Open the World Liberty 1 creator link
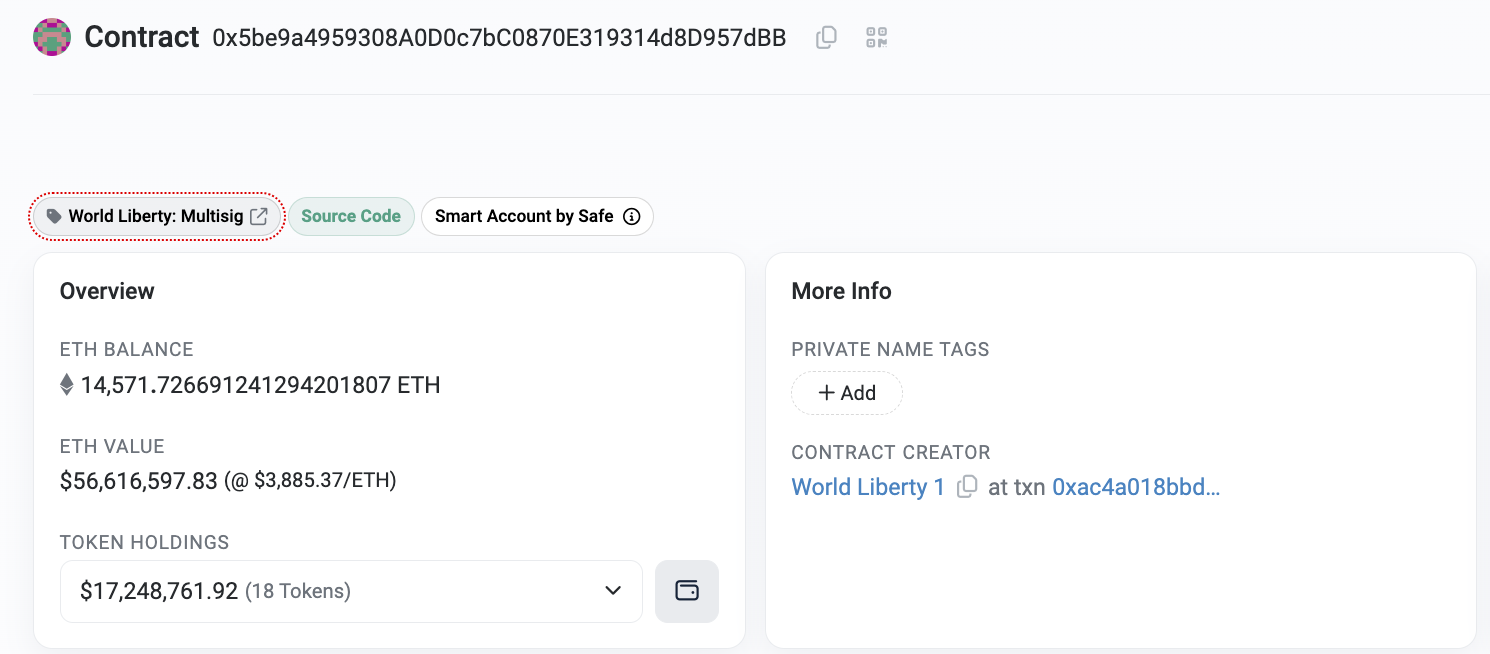 point(868,487)
